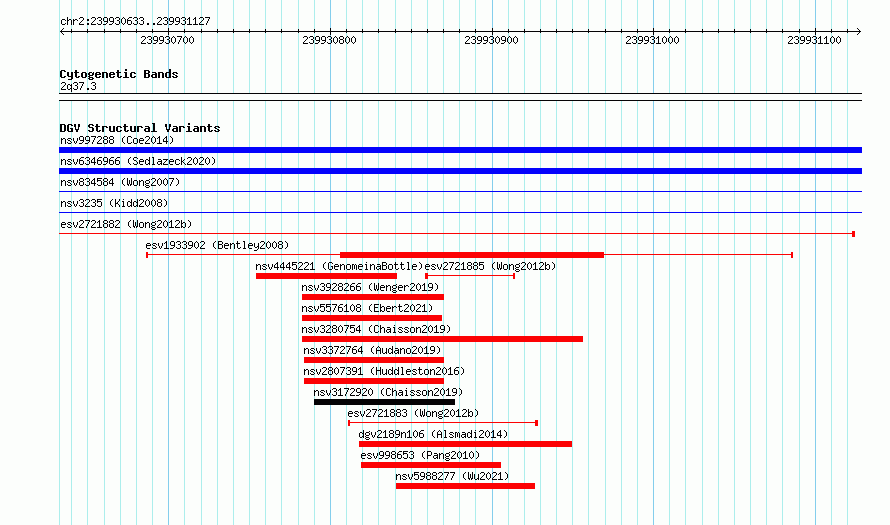This screenshot has width=890, height=525.
Task: Click esv998653 (Pang2010) label
Action: point(420,455)
